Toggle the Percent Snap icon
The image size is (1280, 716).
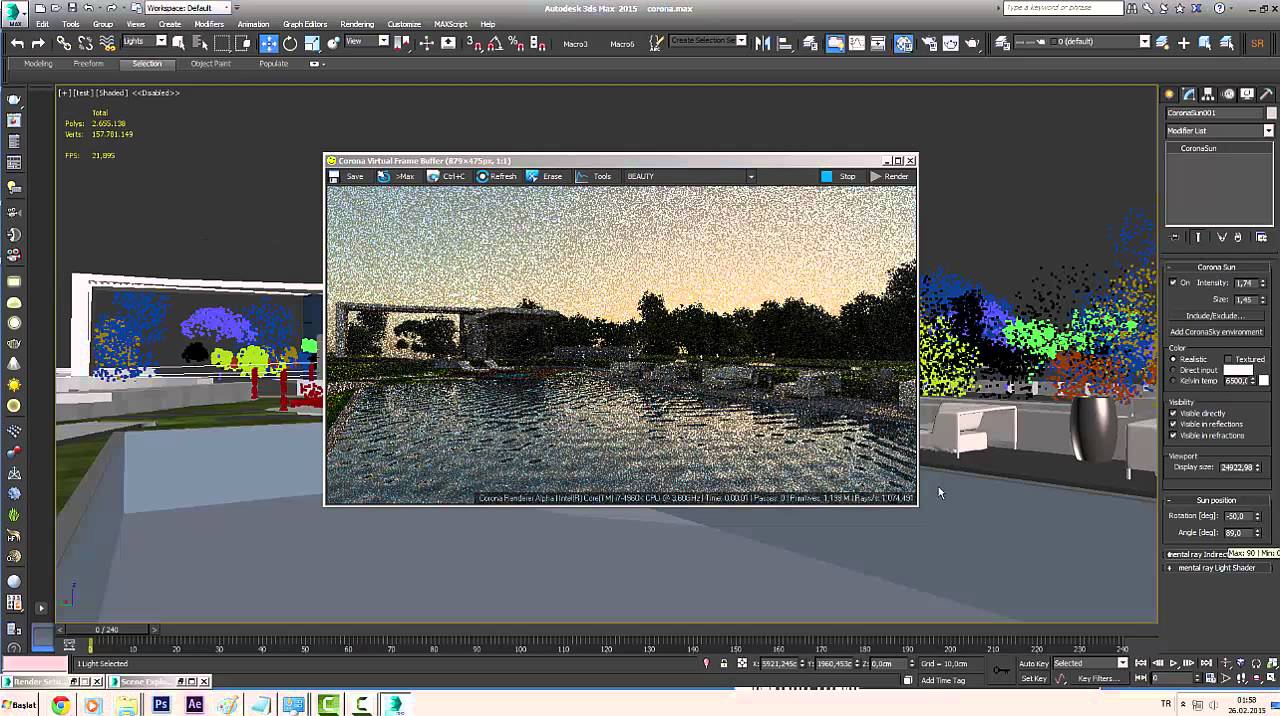click(x=516, y=43)
